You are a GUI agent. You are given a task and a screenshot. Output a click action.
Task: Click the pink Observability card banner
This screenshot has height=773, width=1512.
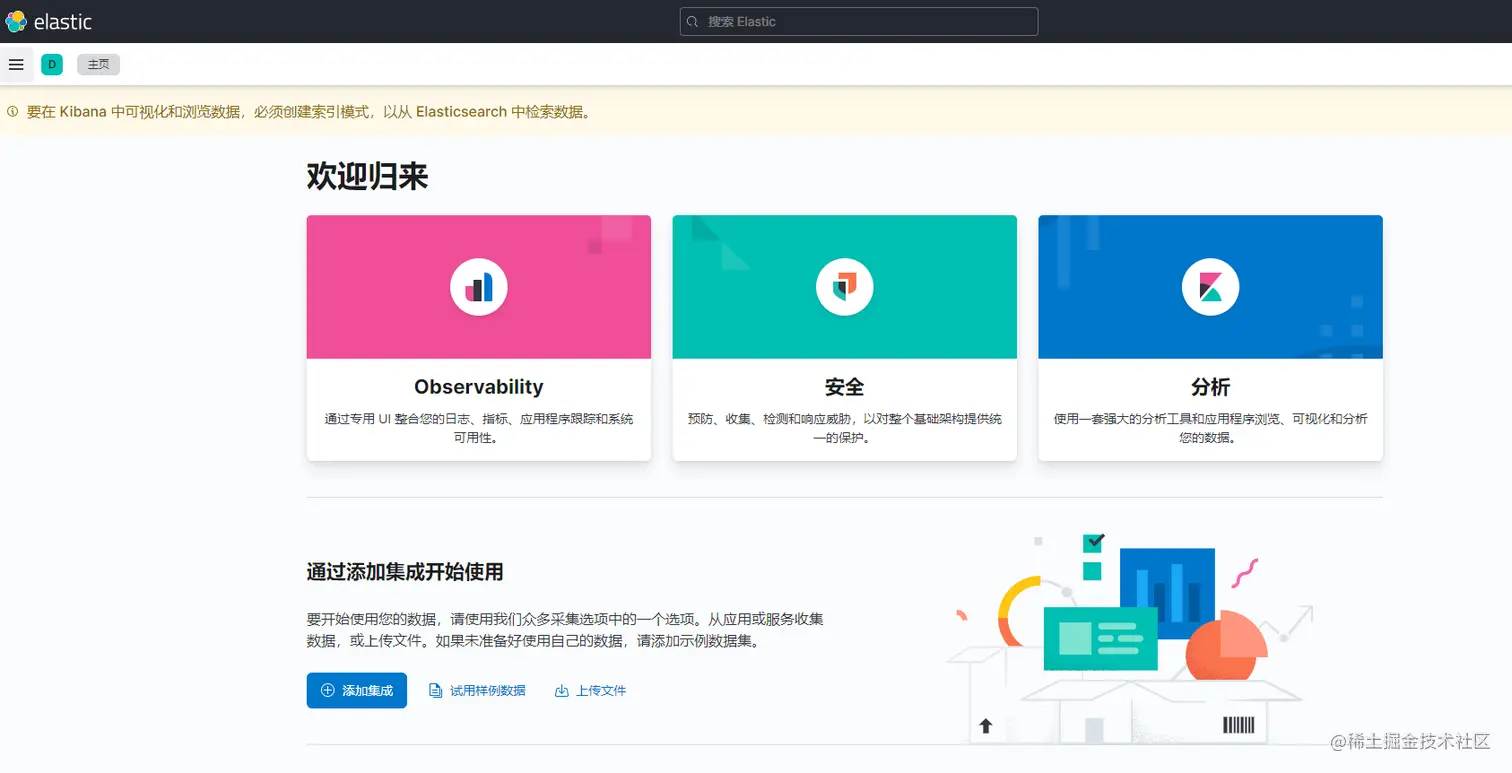click(x=479, y=287)
